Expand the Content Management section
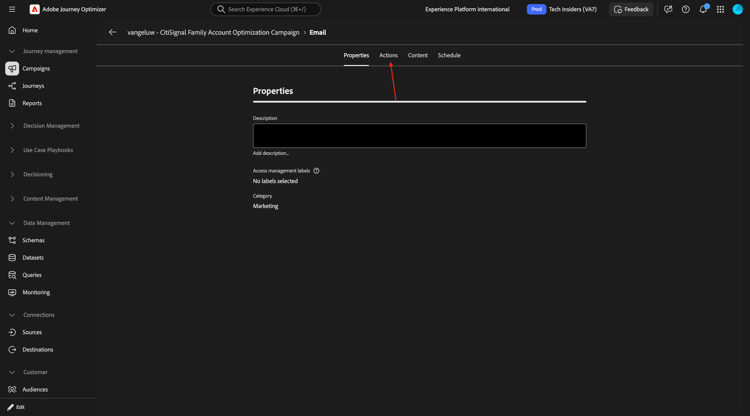 coord(12,199)
